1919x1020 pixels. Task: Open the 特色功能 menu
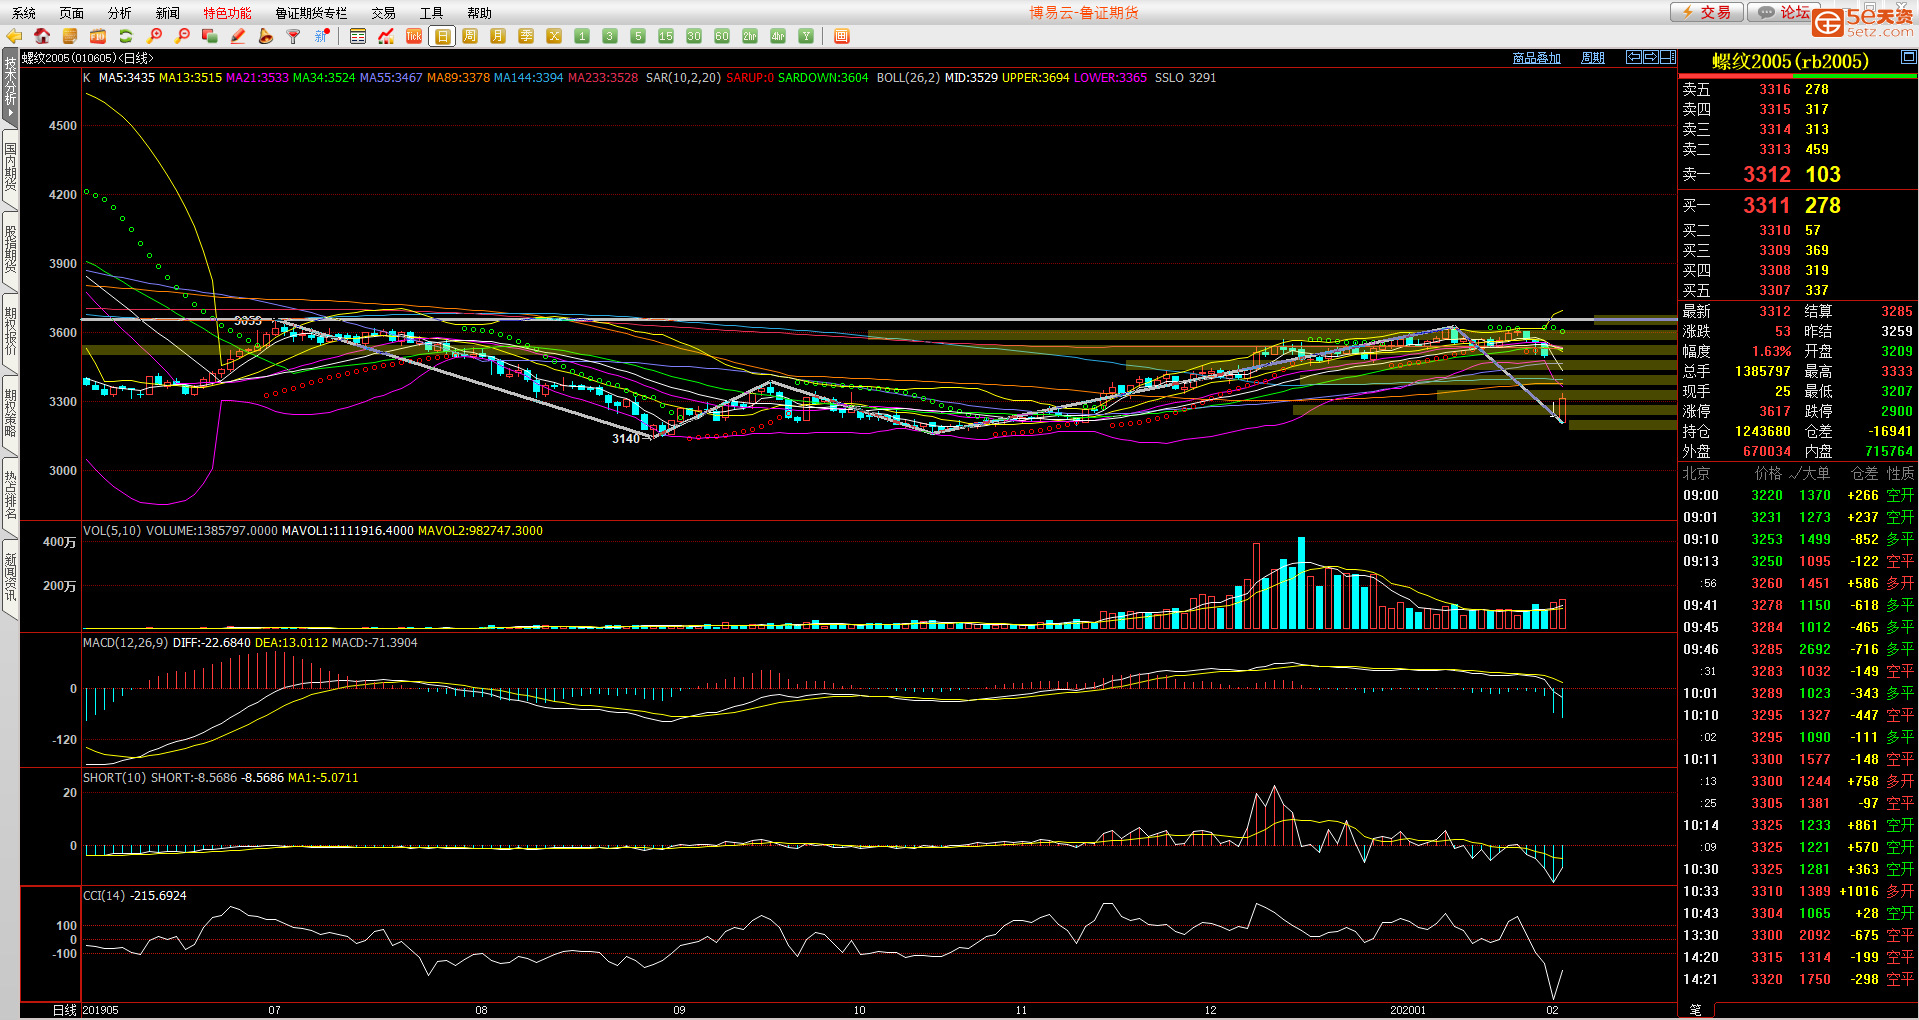[x=228, y=13]
